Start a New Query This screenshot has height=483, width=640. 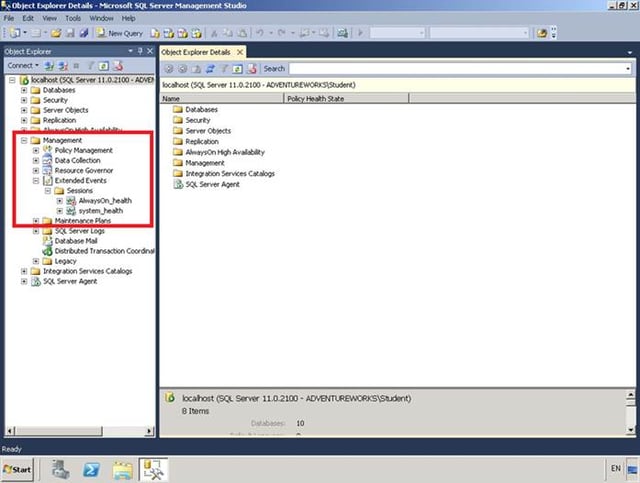[x=120, y=33]
